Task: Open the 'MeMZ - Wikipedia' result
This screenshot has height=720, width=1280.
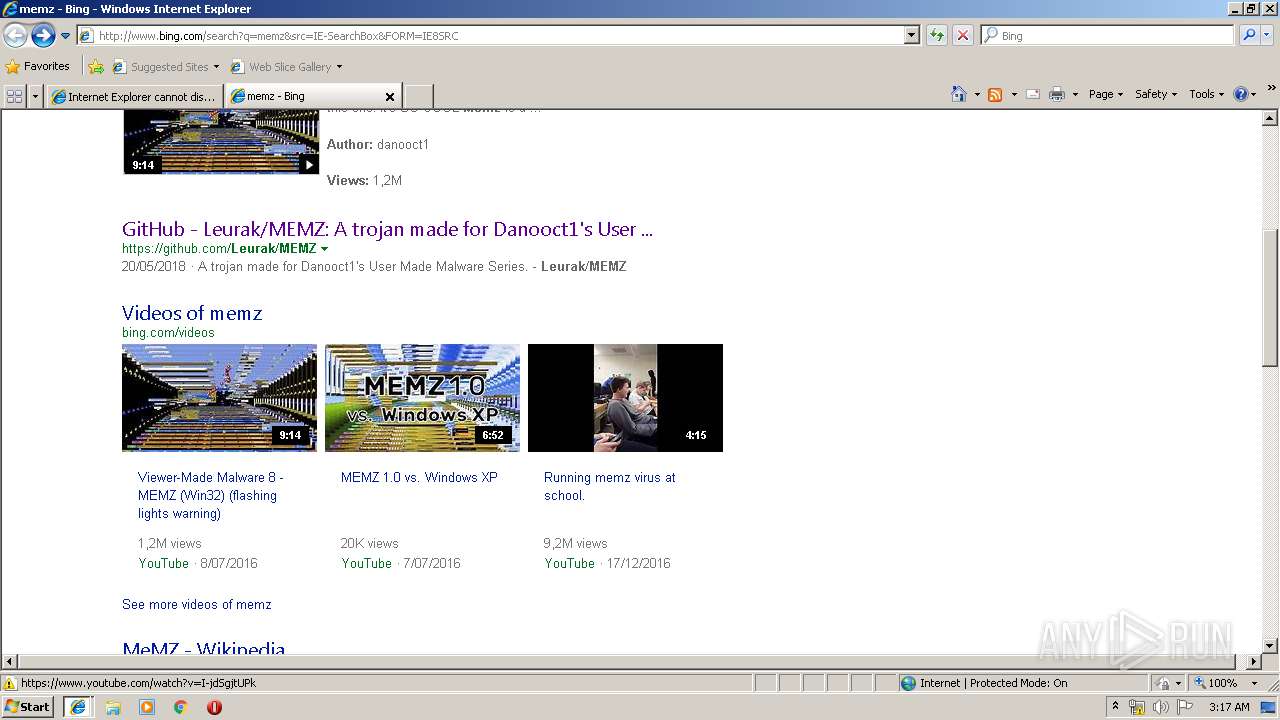Action: [x=204, y=648]
